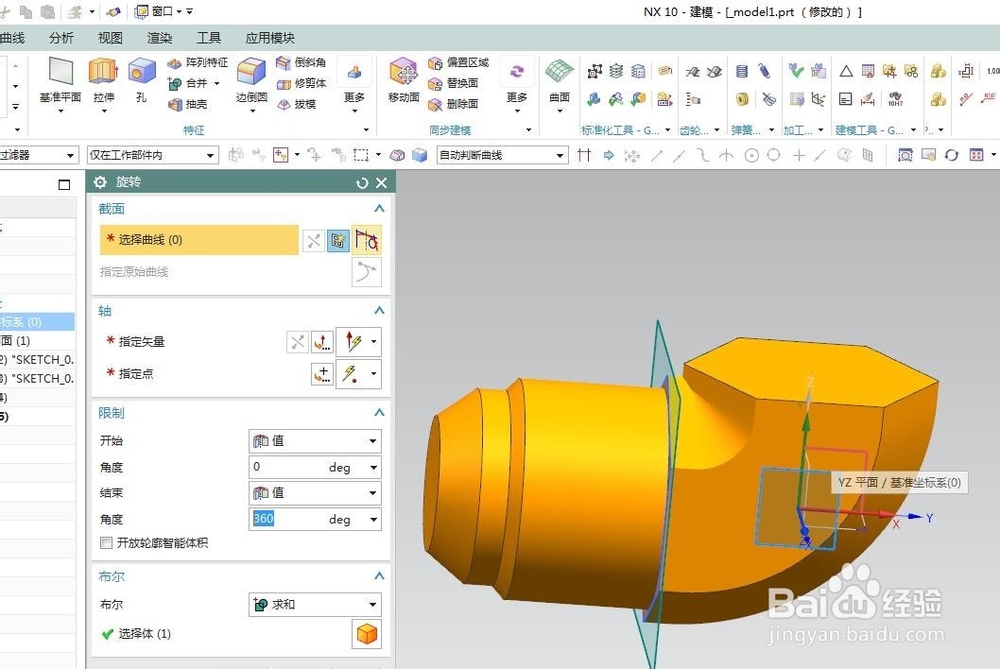
Task: Click the 基准平面 datum plane icon
Action: (x=61, y=71)
